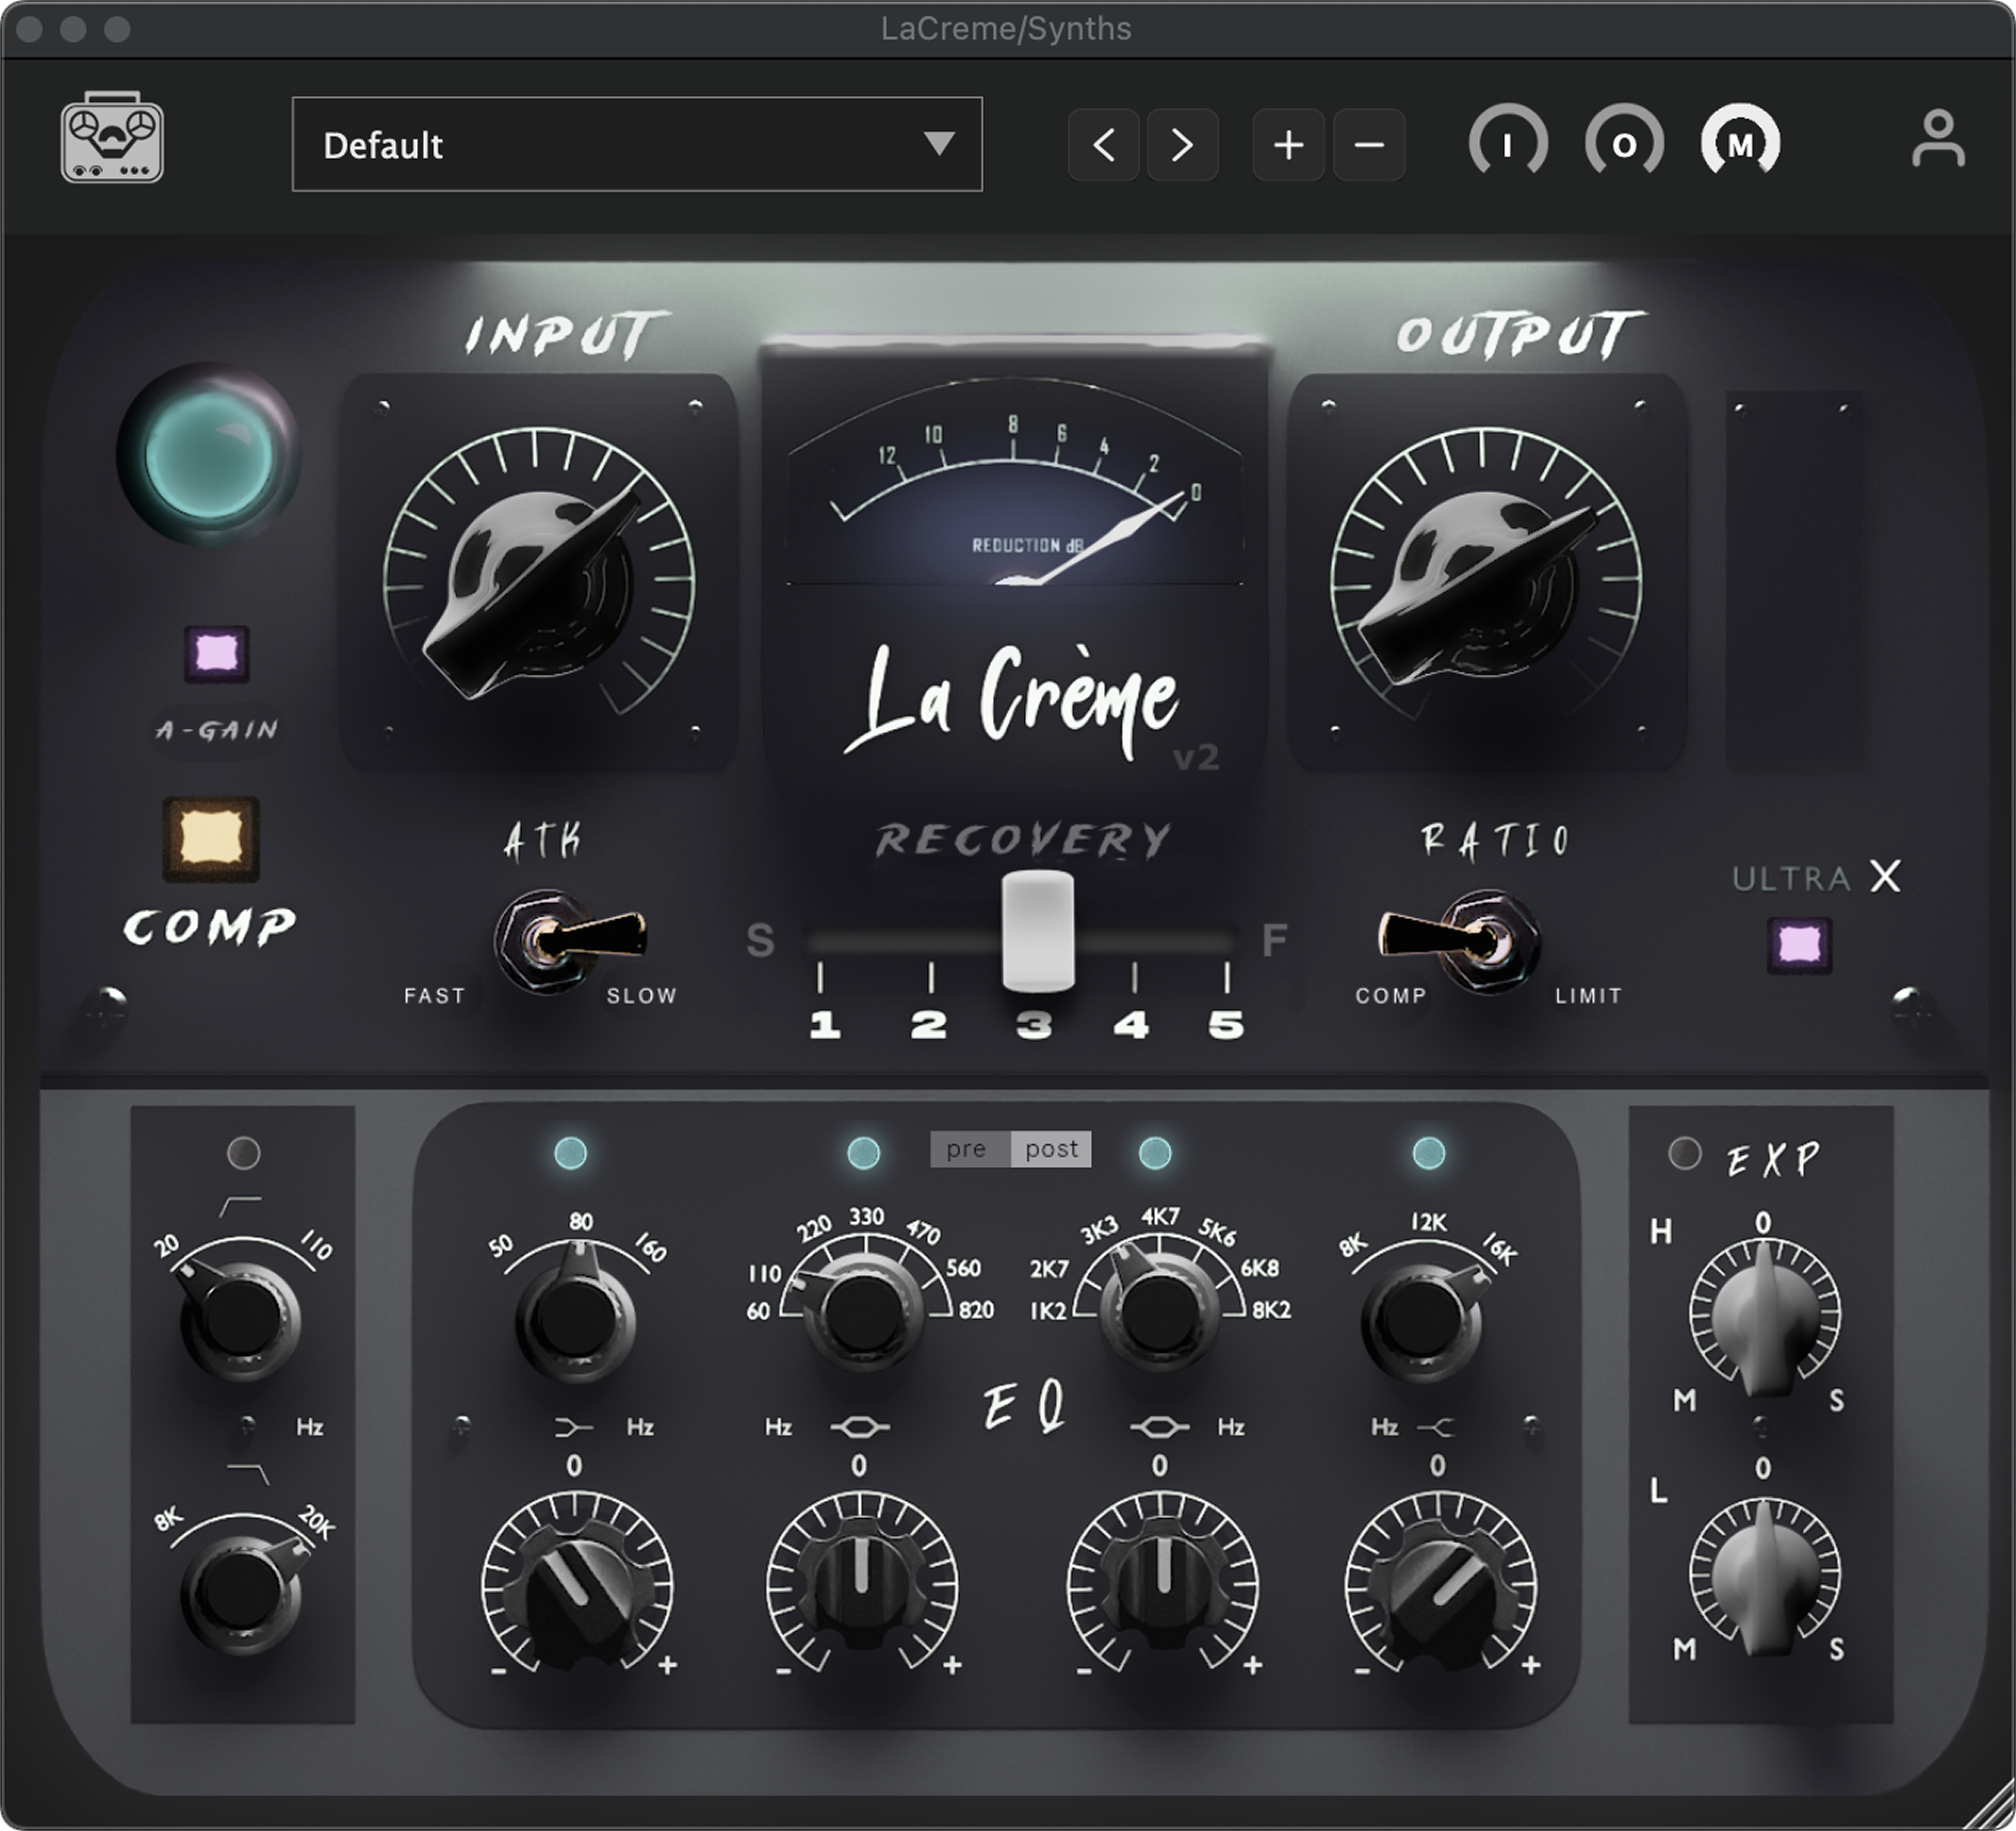Toggle the high-mid band LED
Image resolution: width=2016 pixels, height=1831 pixels.
(x=1155, y=1152)
